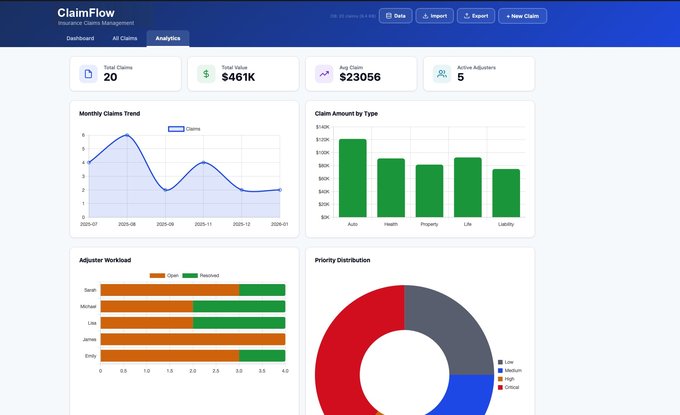
Task: Click Emily's green Resolved bar segment
Action: pyautogui.click(x=262, y=356)
